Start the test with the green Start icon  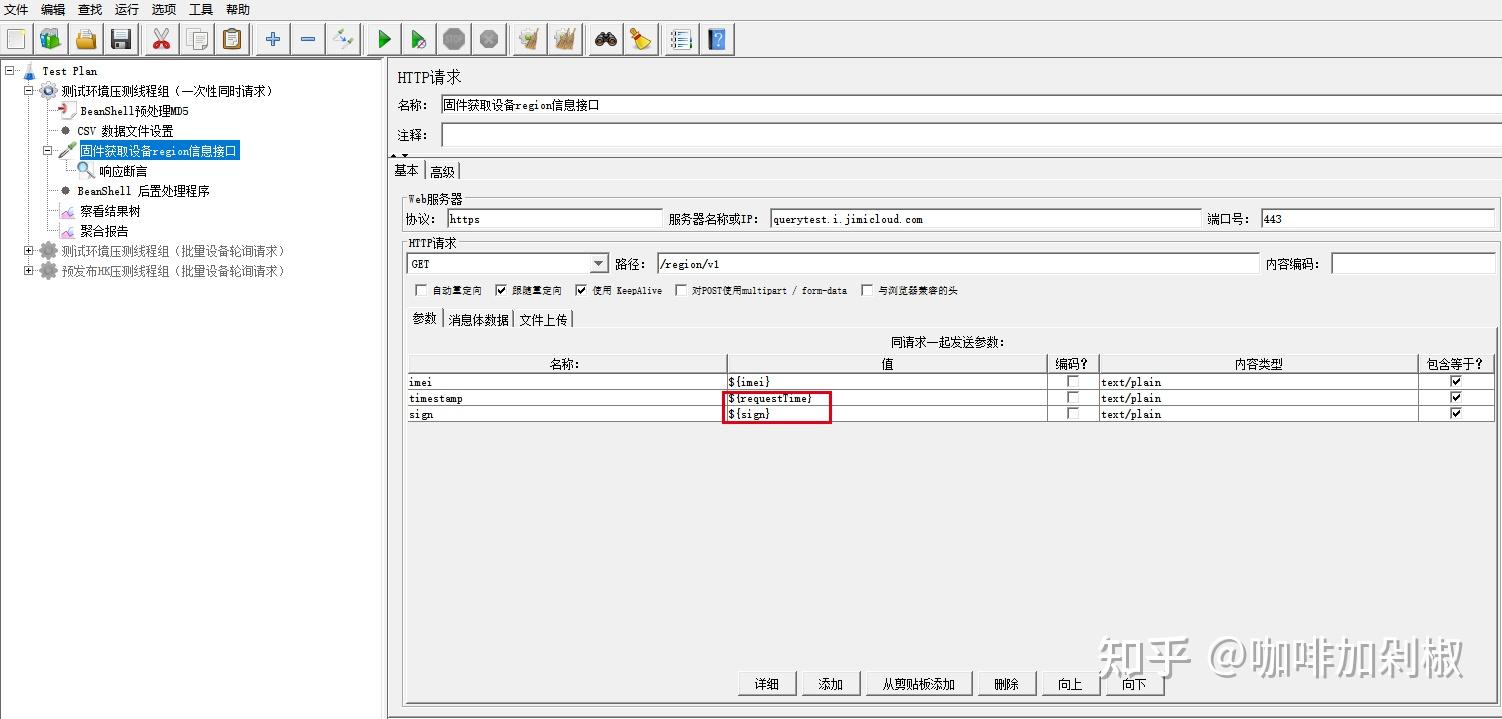(x=383, y=38)
